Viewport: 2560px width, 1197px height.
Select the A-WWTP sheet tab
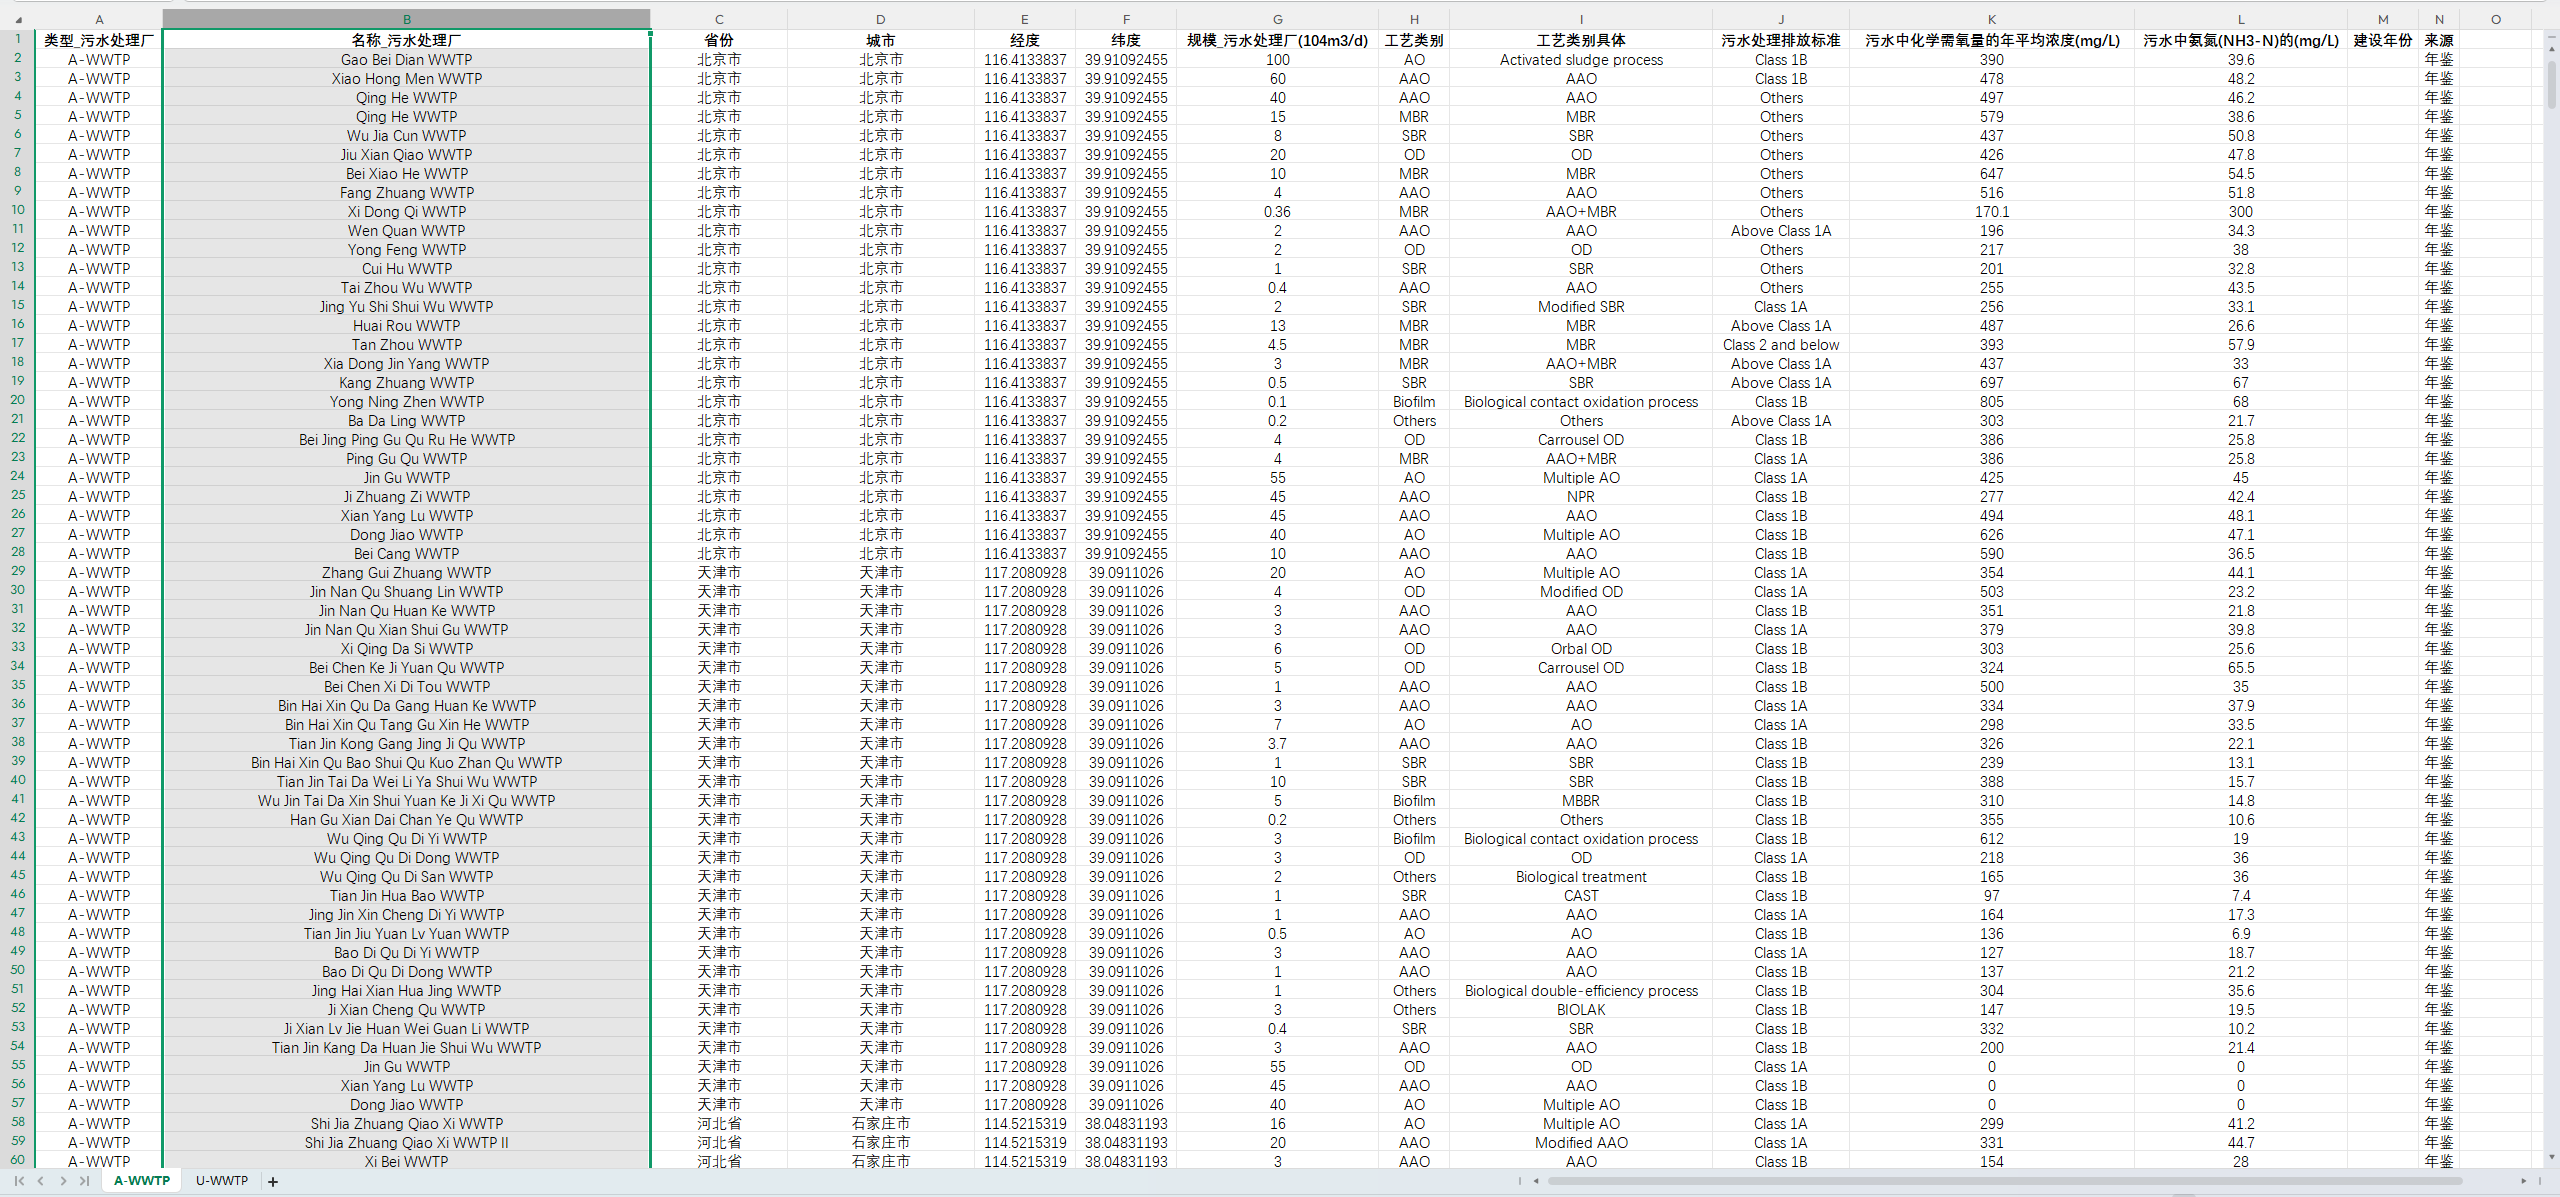coord(141,1181)
